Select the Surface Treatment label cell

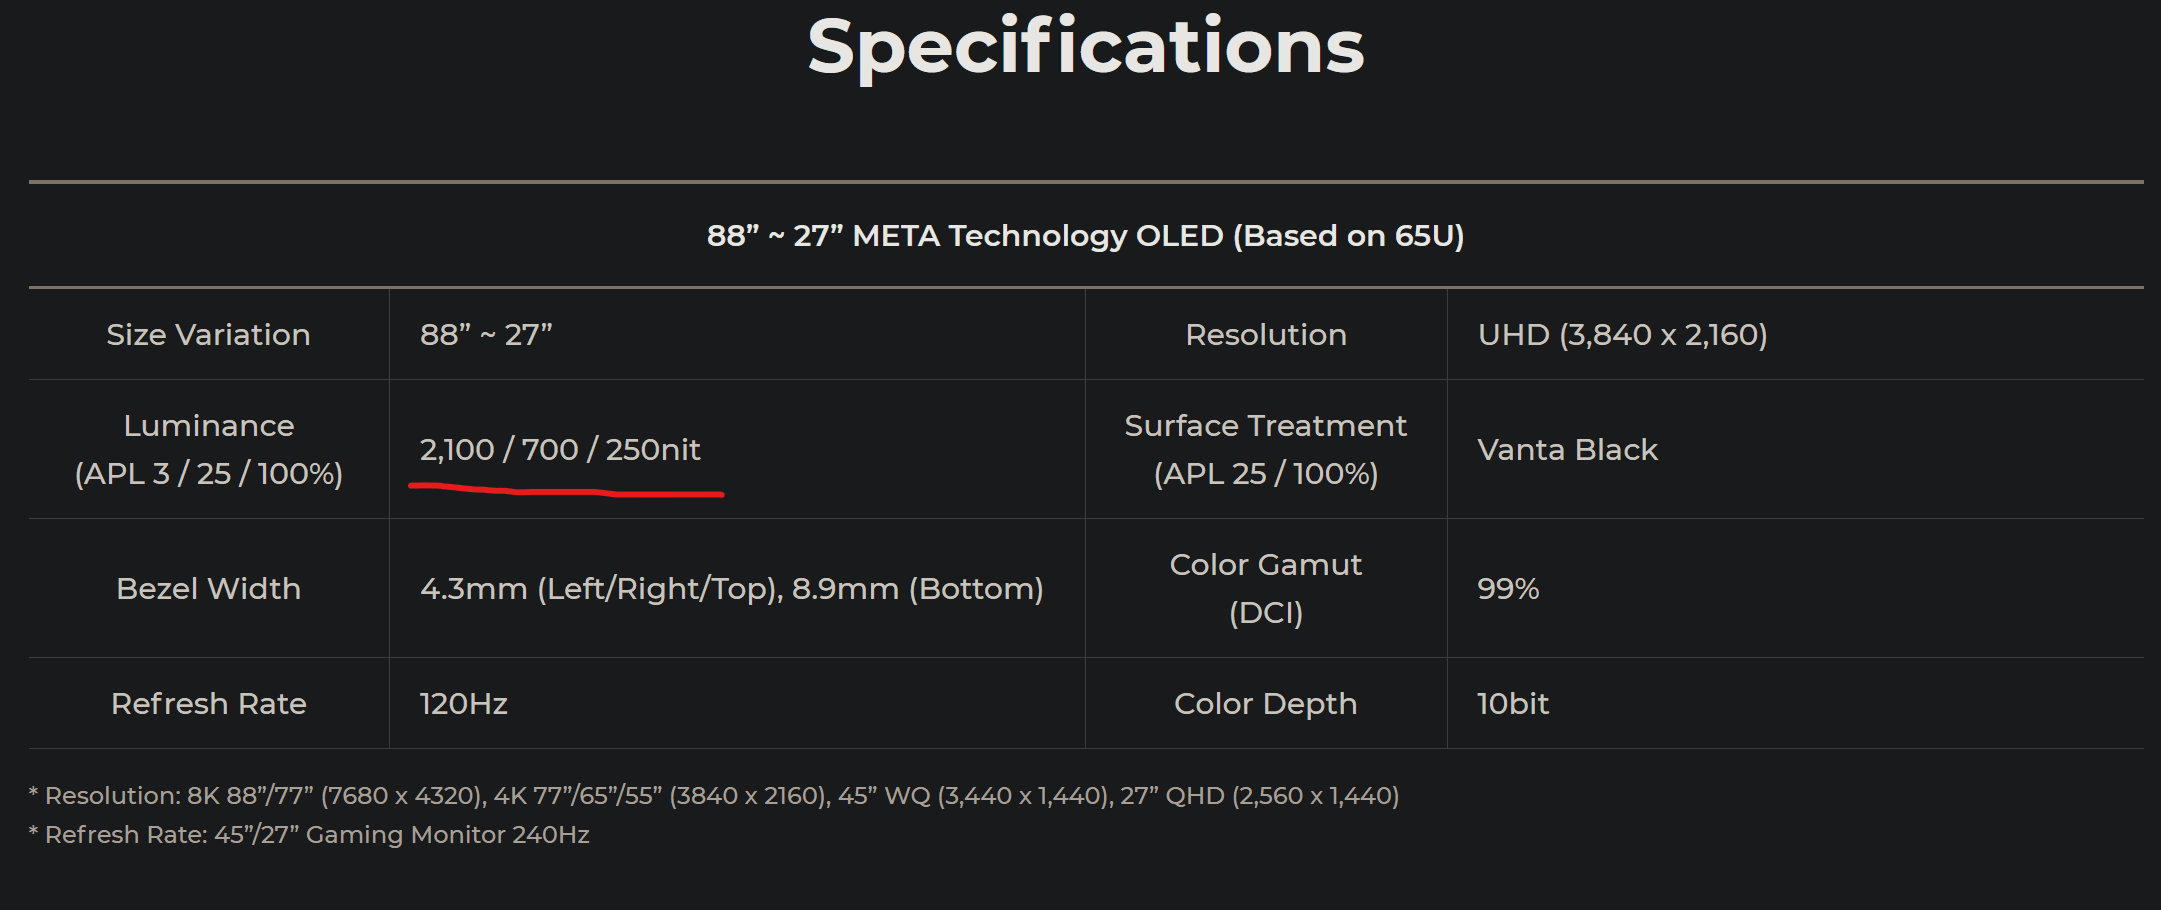coord(1266,449)
